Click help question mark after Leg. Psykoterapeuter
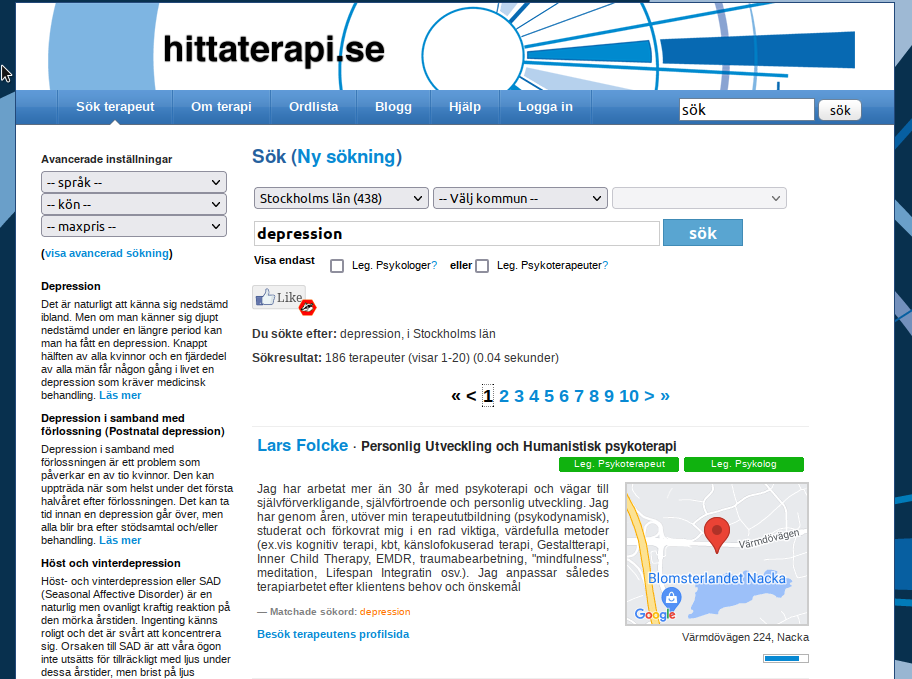912x679 pixels. (605, 266)
